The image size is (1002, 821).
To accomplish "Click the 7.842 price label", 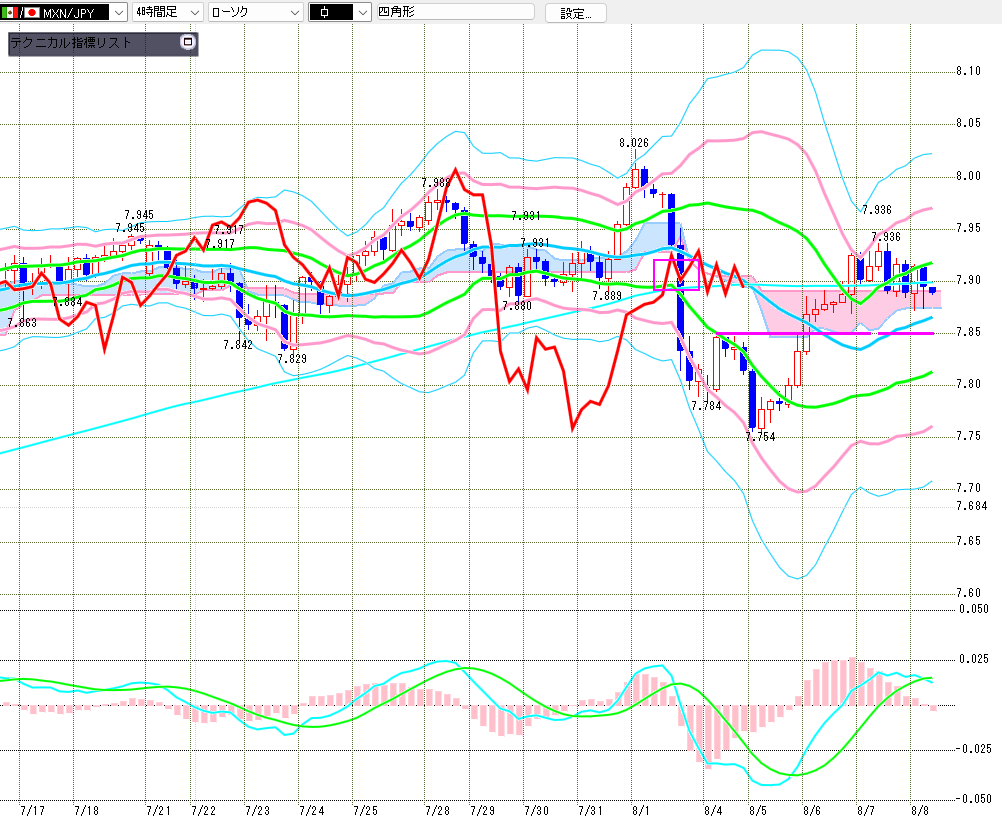I will pos(238,344).
